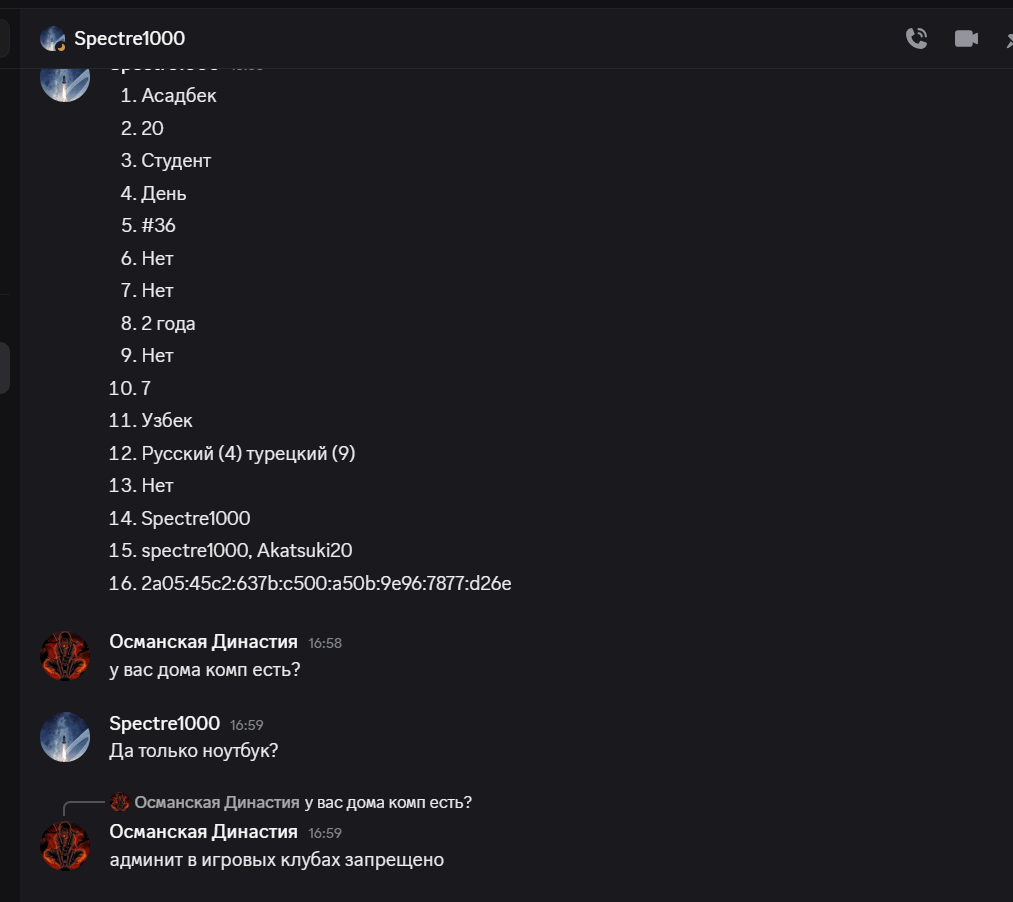Image resolution: width=1013 pixels, height=902 pixels.
Task: Click Османская Династия username on the last message
Action: point(203,832)
